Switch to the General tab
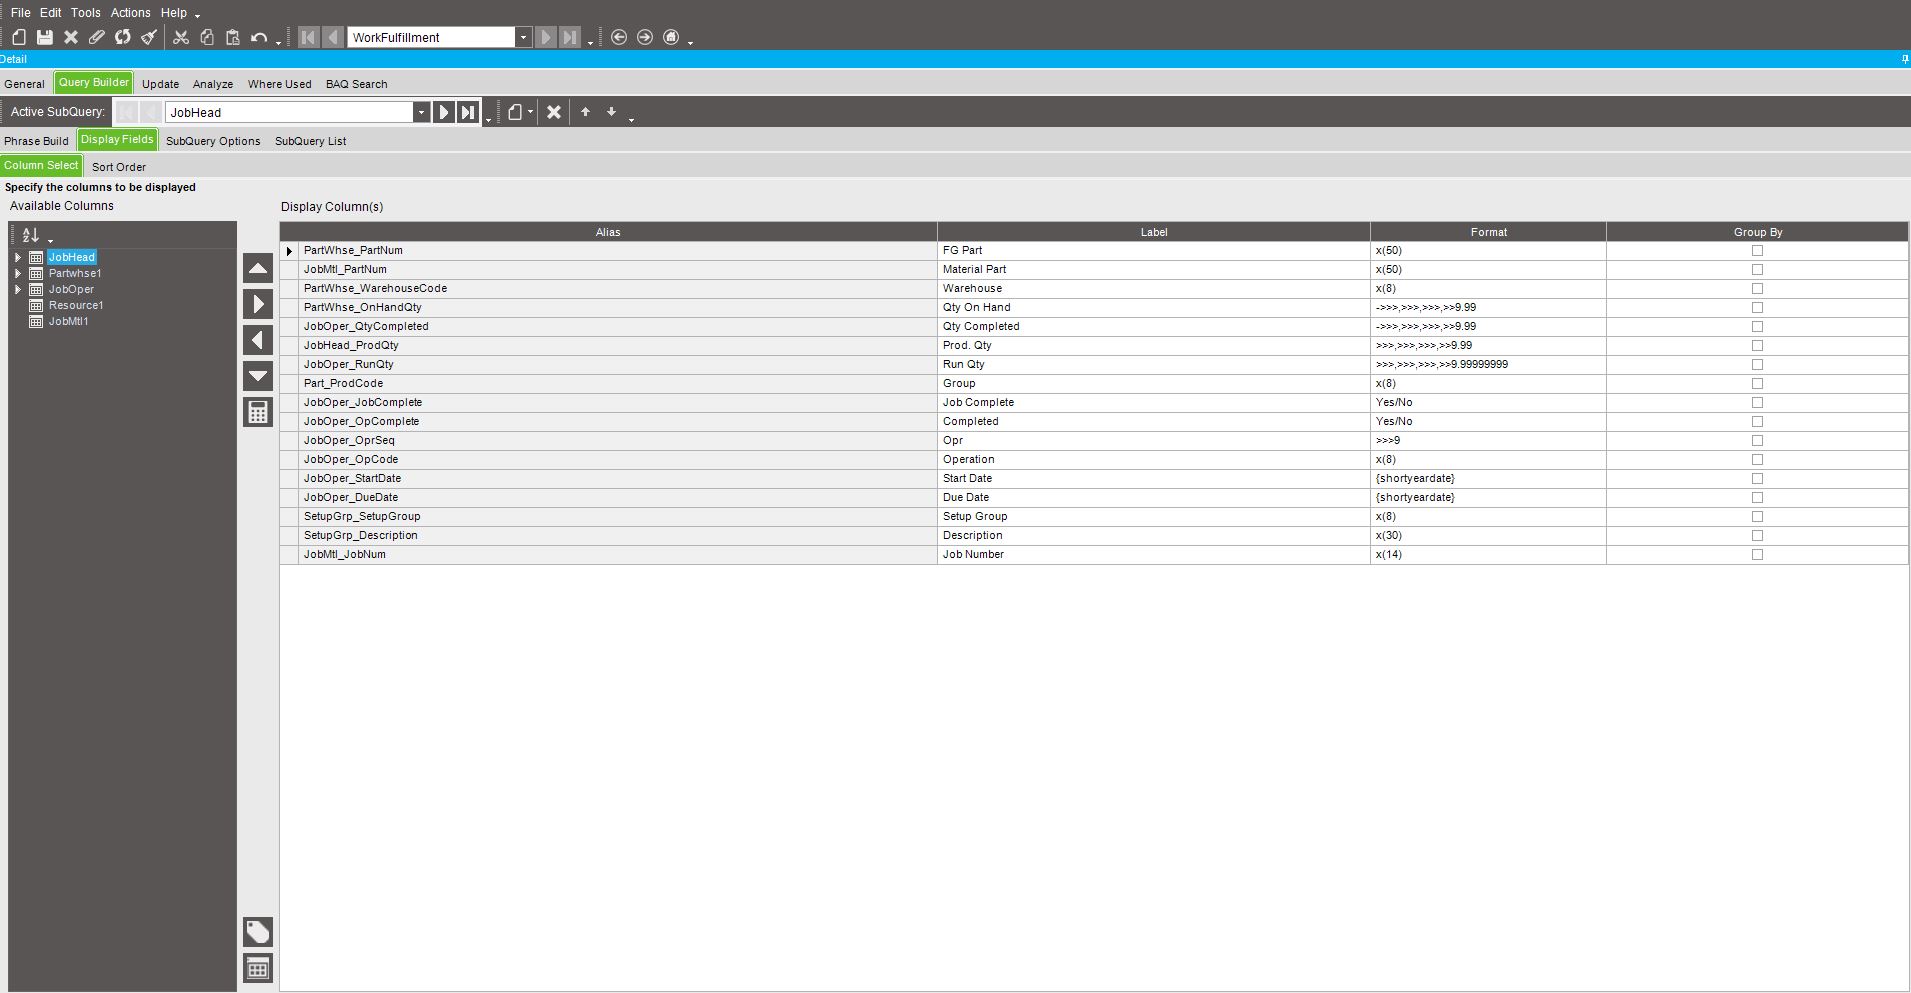The image size is (1911, 993). pyautogui.click(x=25, y=84)
